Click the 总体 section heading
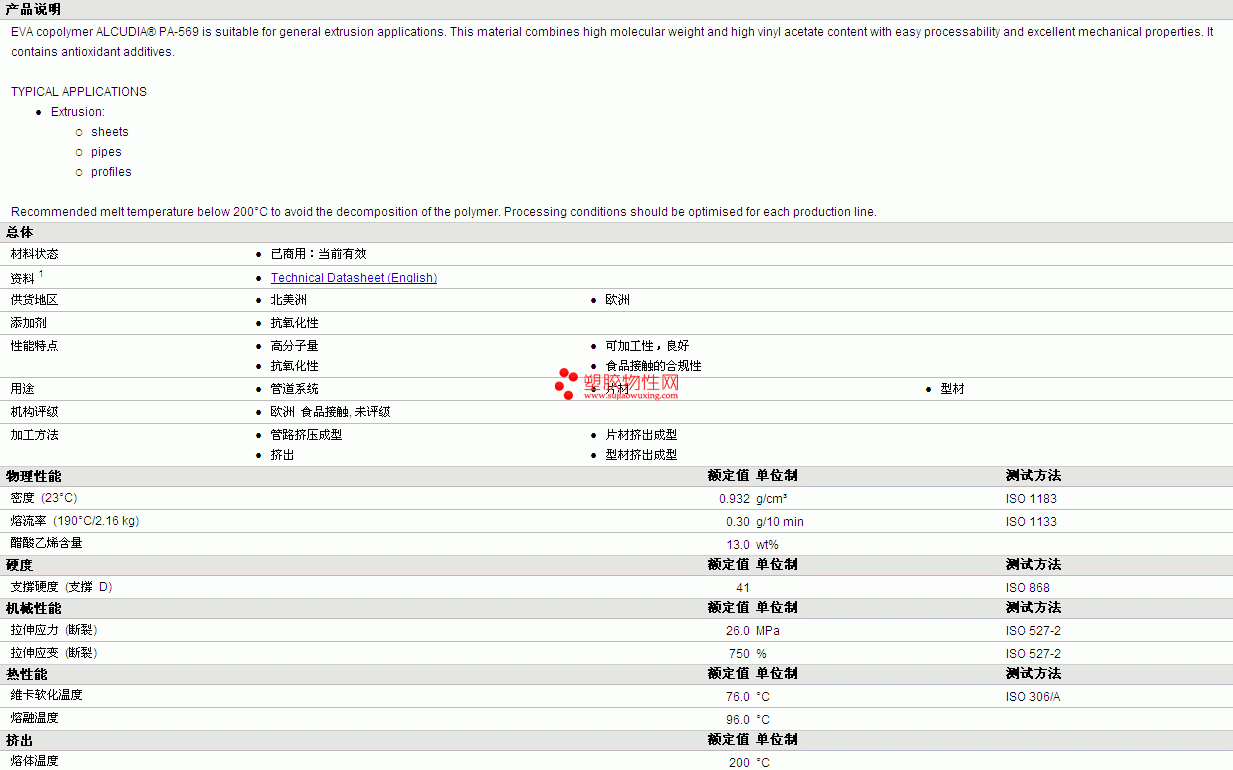The height and width of the screenshot is (770, 1233). coord(20,232)
